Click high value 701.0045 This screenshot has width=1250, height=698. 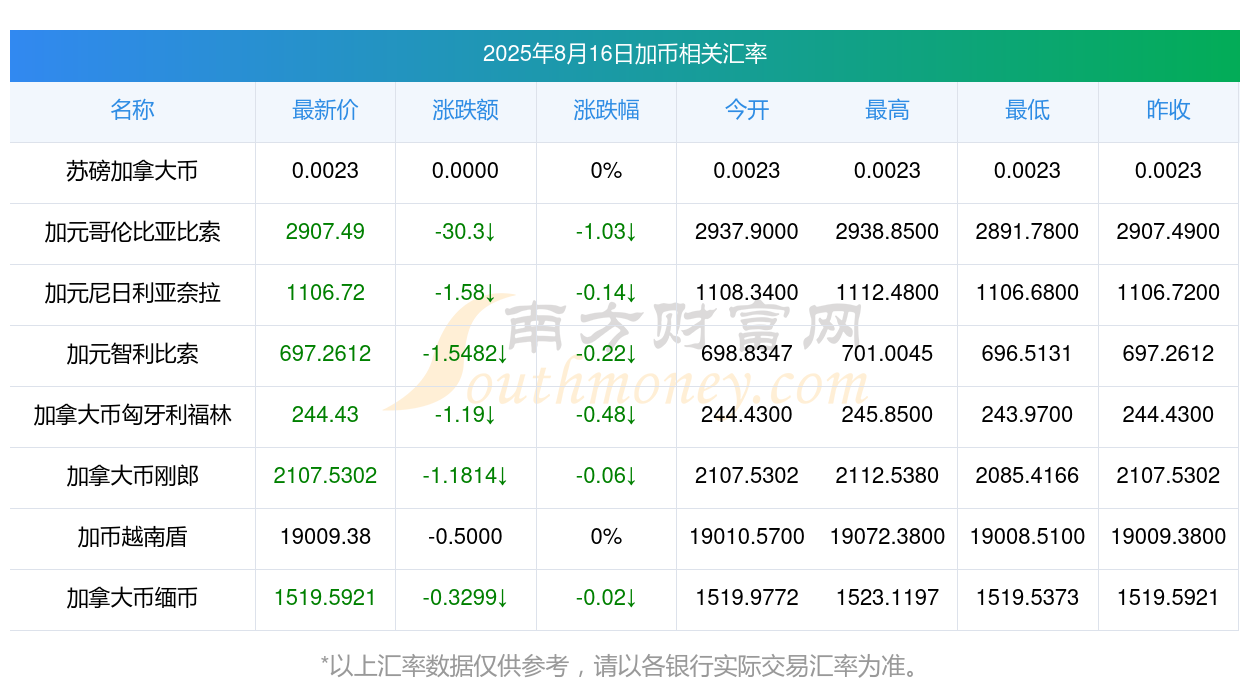point(887,354)
